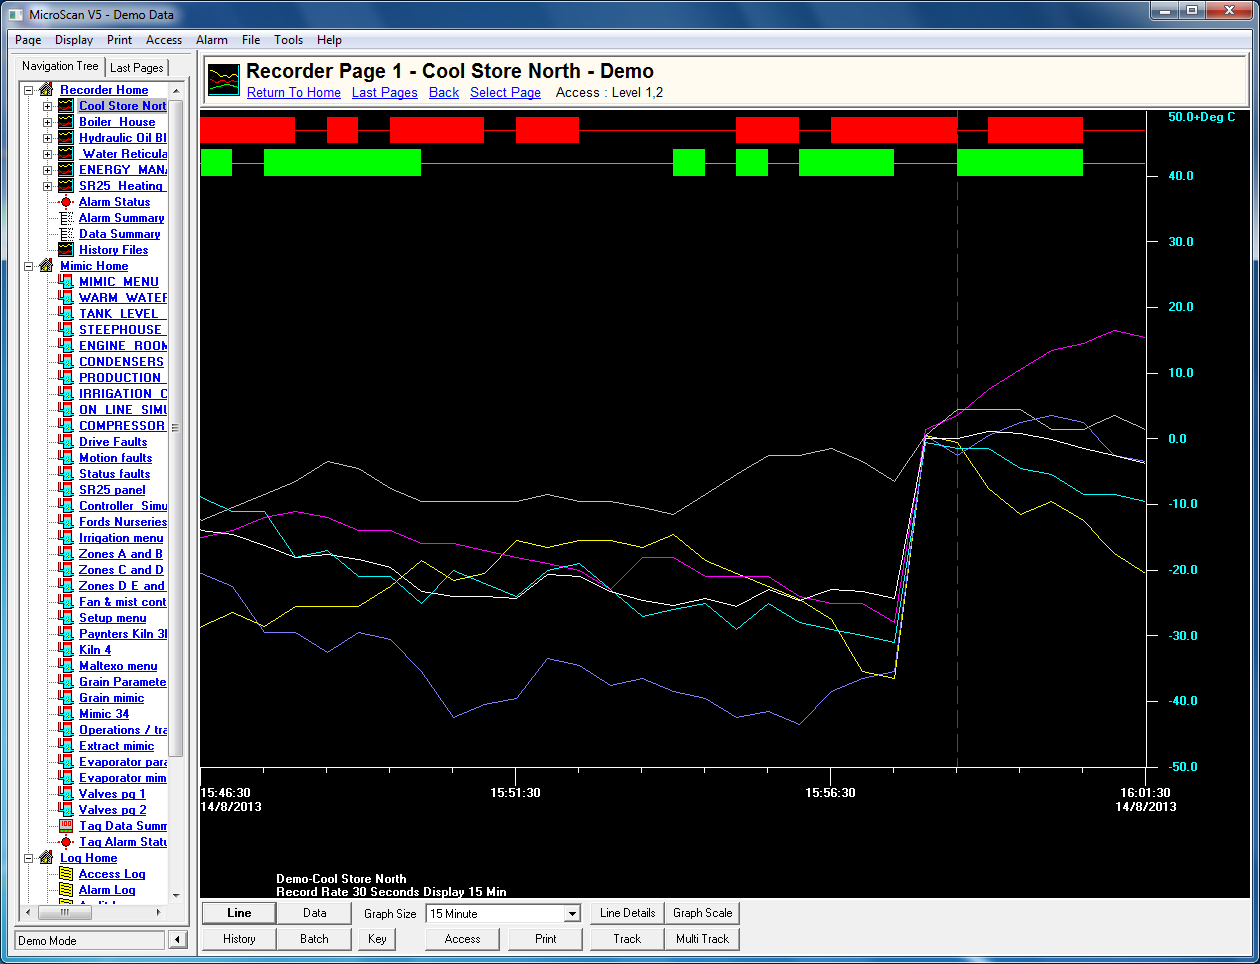Click the Line Details button
This screenshot has width=1260, height=964.
coord(627,913)
